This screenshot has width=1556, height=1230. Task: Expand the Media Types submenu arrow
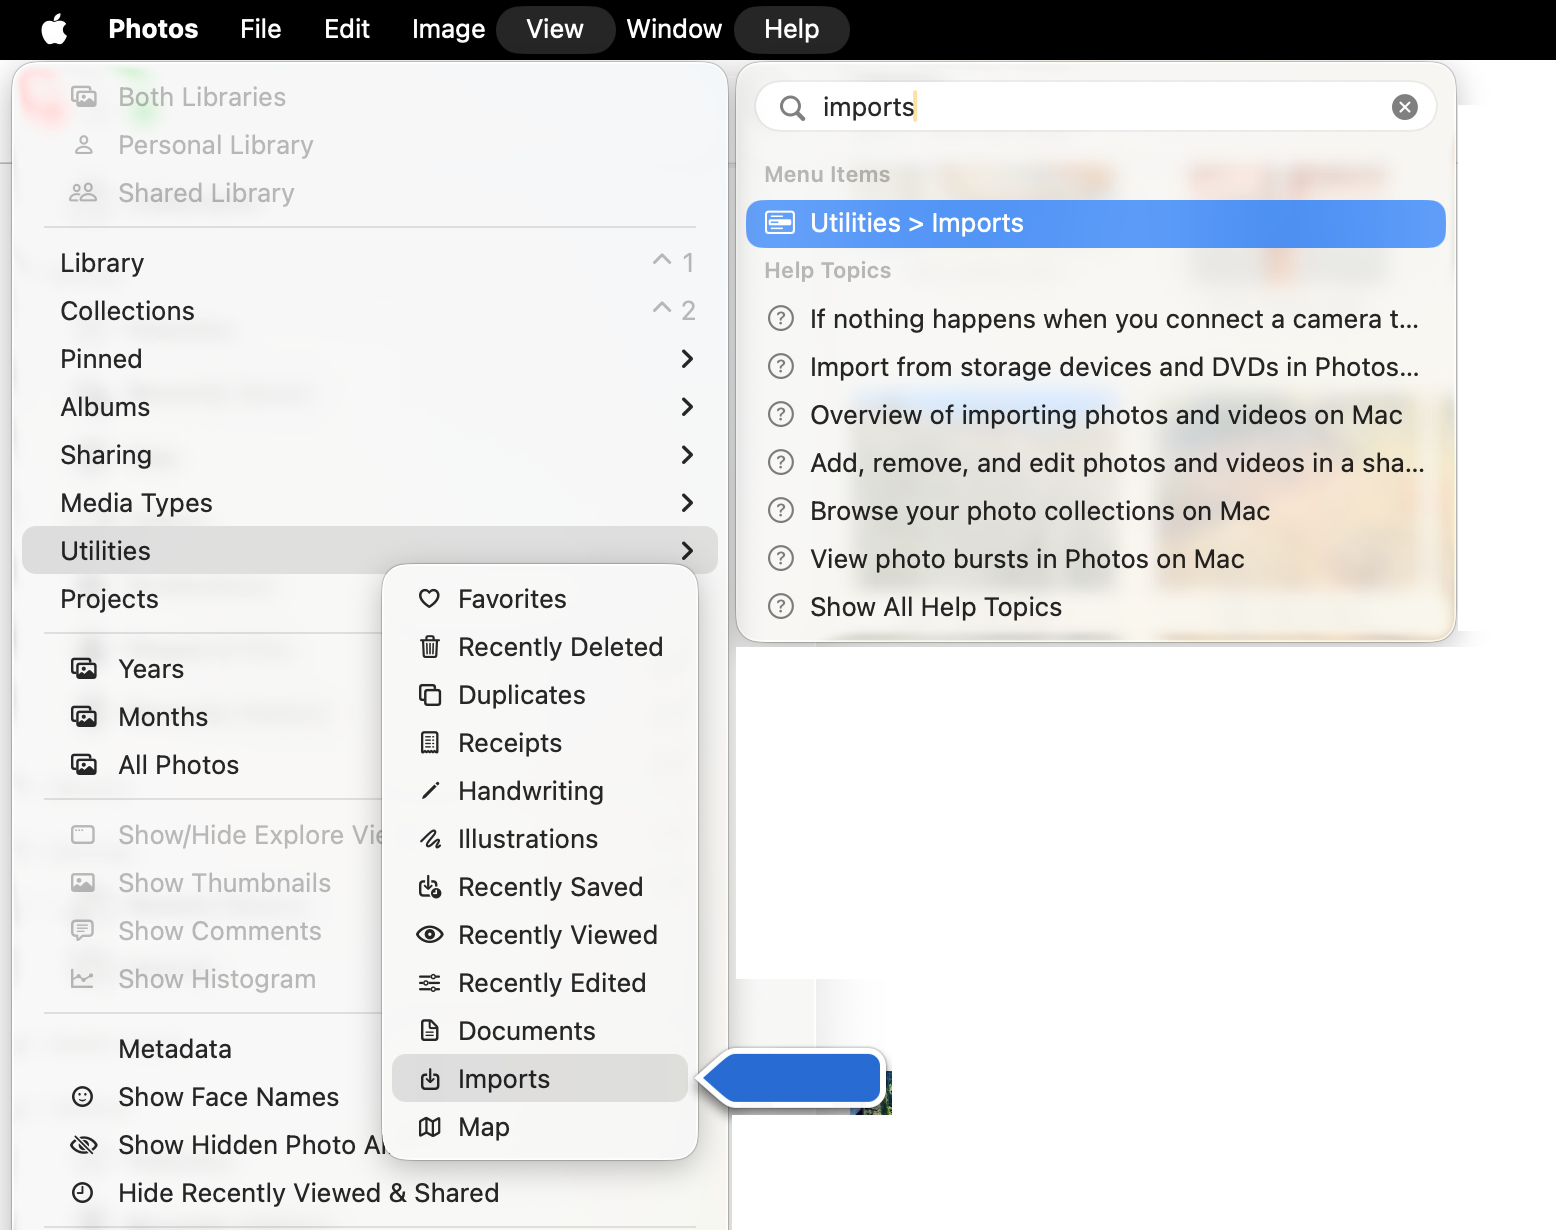coord(687,503)
